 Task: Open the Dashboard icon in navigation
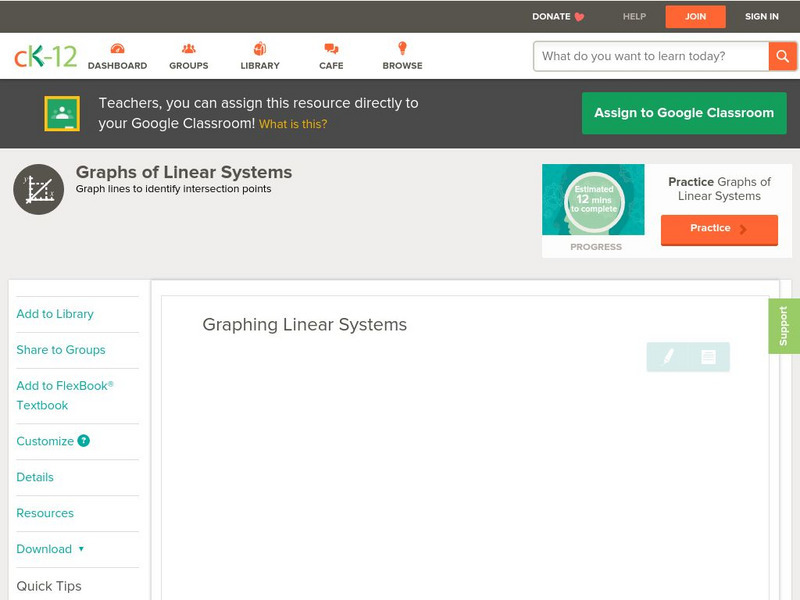117,49
